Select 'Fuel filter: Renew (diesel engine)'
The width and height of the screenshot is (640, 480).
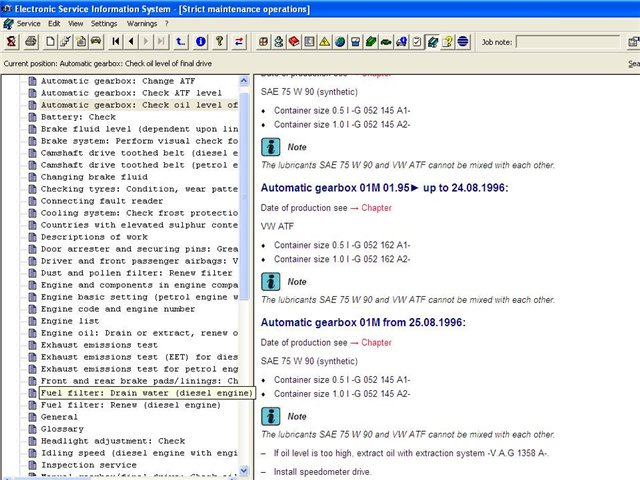pyautogui.click(x=131, y=405)
